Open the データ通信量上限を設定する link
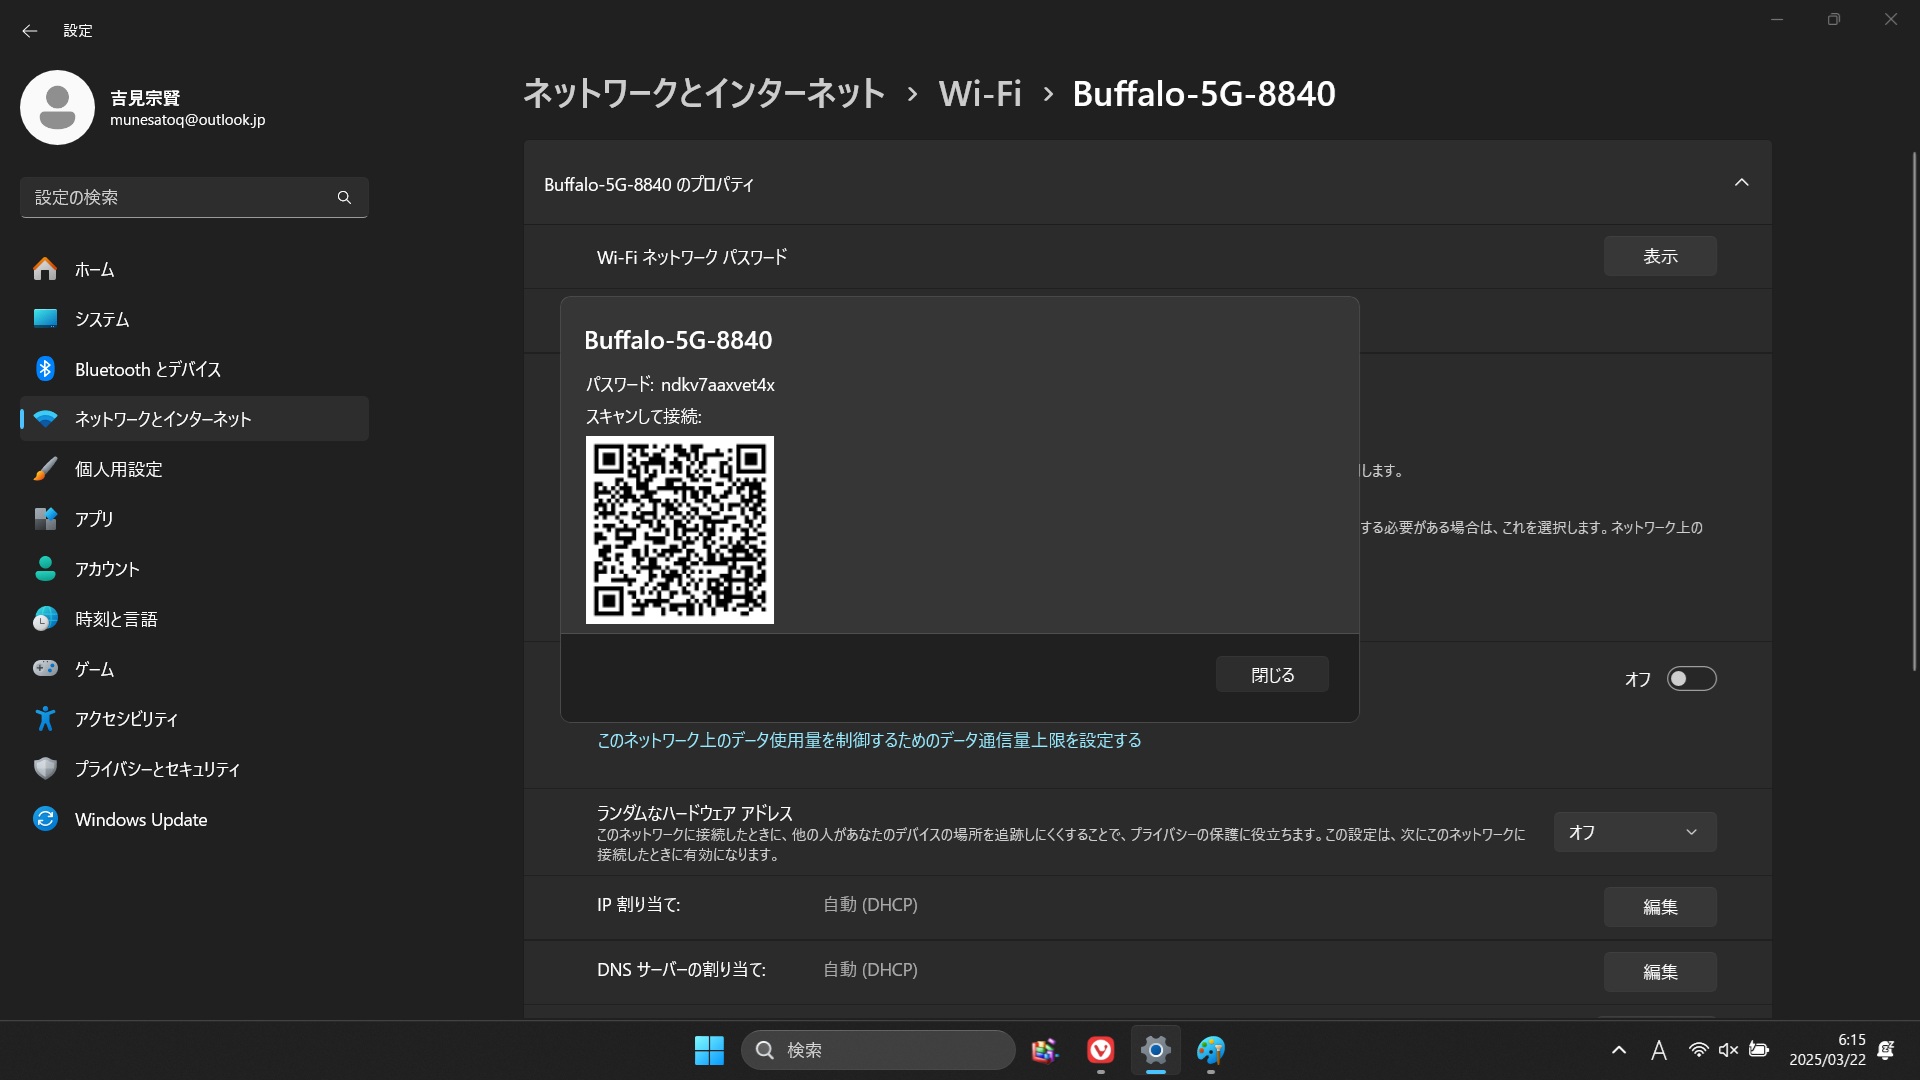Viewport: 1920px width, 1080px height. pos(869,740)
